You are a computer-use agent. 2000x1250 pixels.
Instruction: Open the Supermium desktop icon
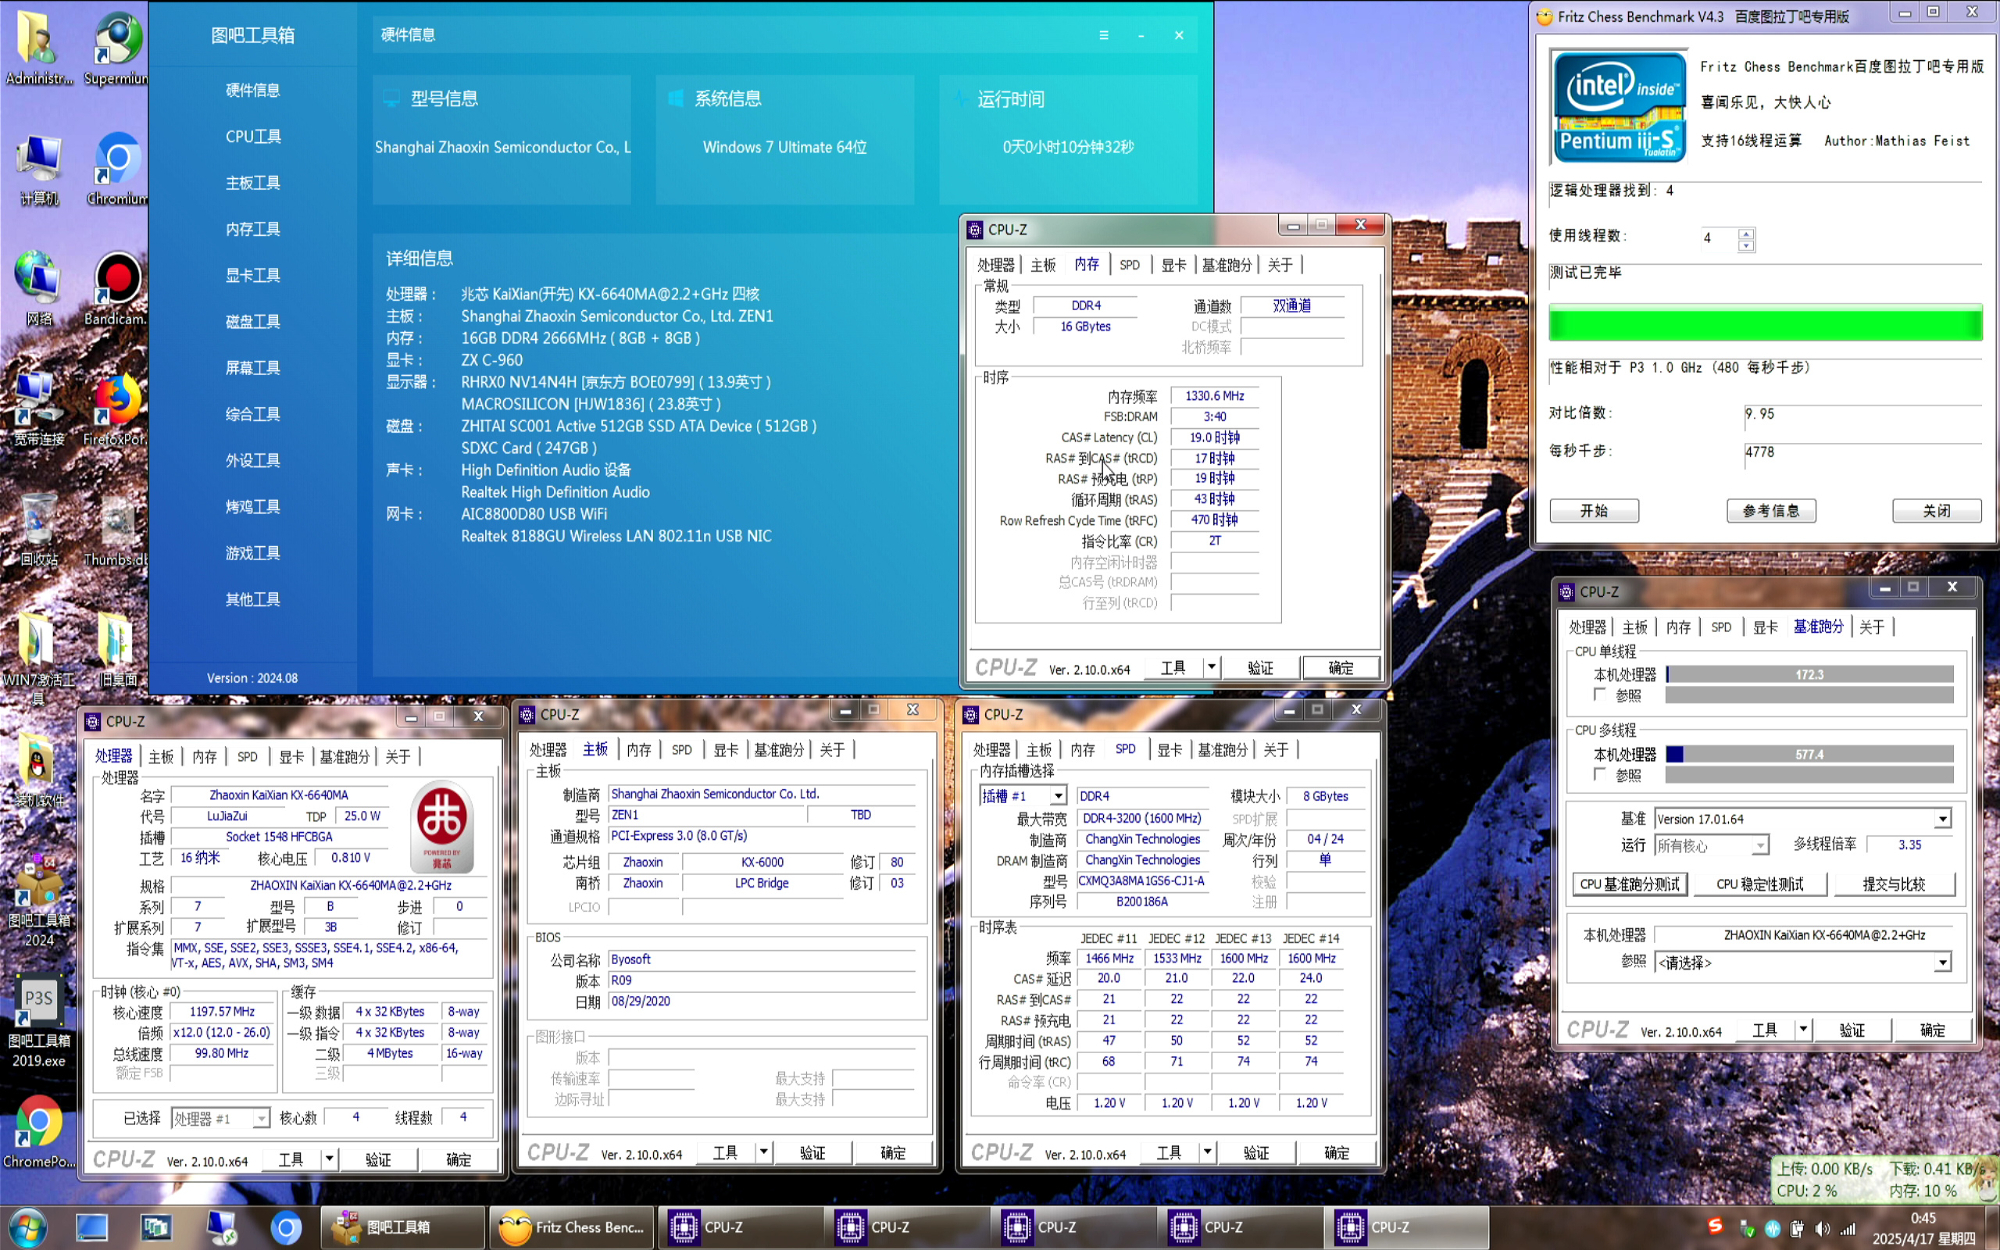tap(116, 48)
